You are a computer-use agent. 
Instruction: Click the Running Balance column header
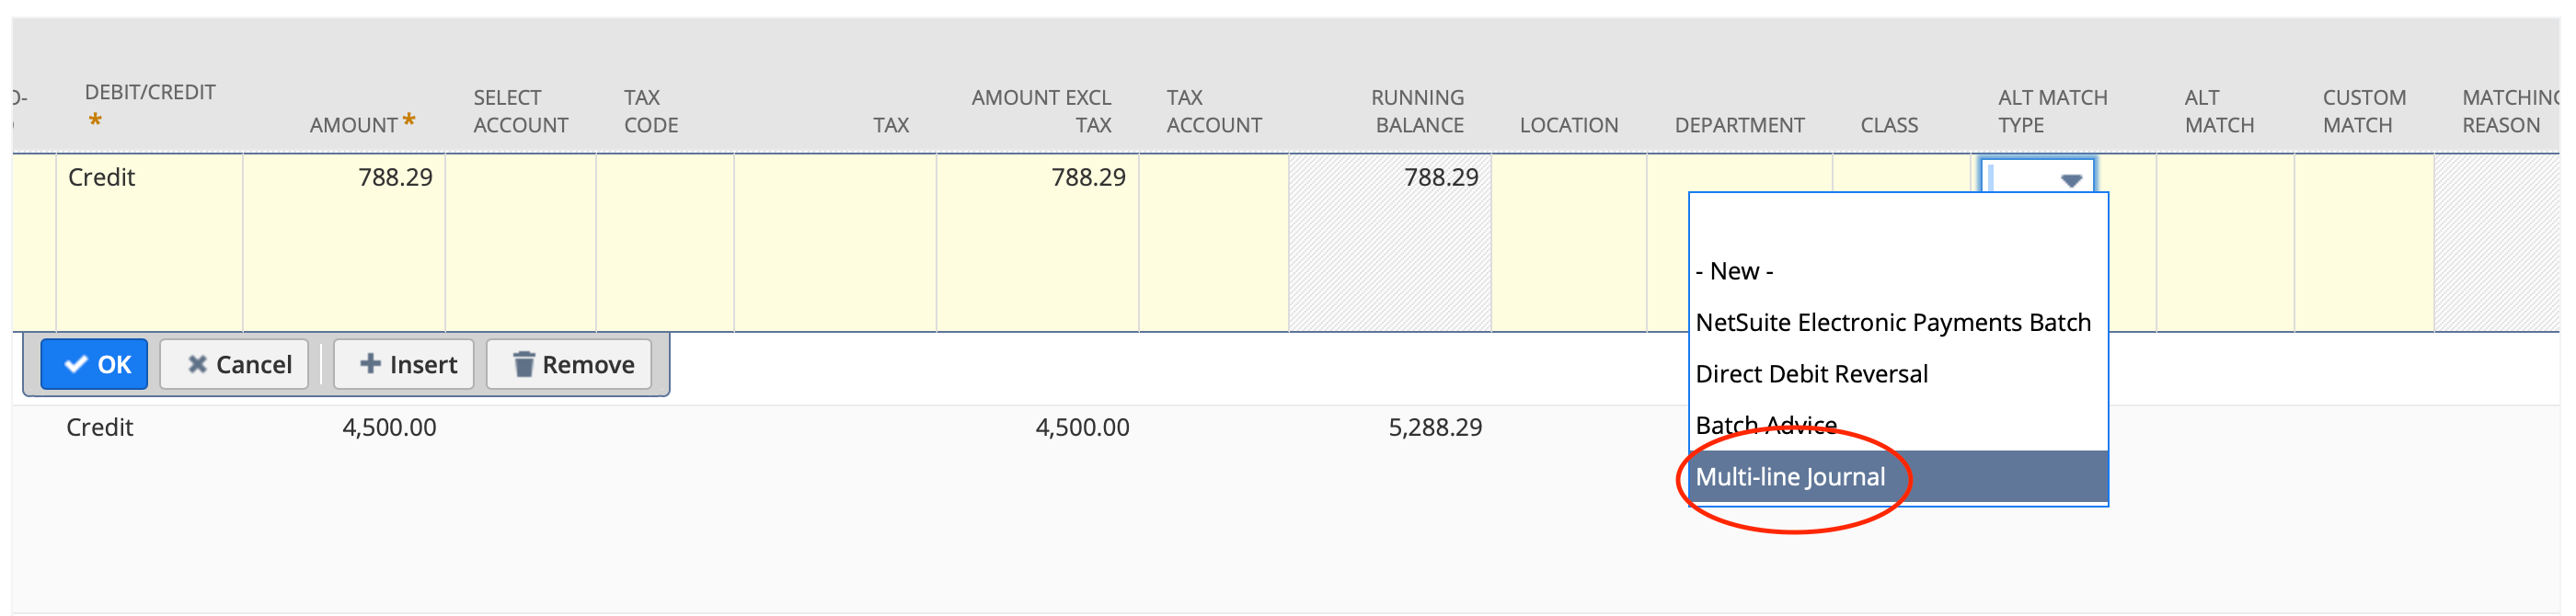[x=1417, y=111]
